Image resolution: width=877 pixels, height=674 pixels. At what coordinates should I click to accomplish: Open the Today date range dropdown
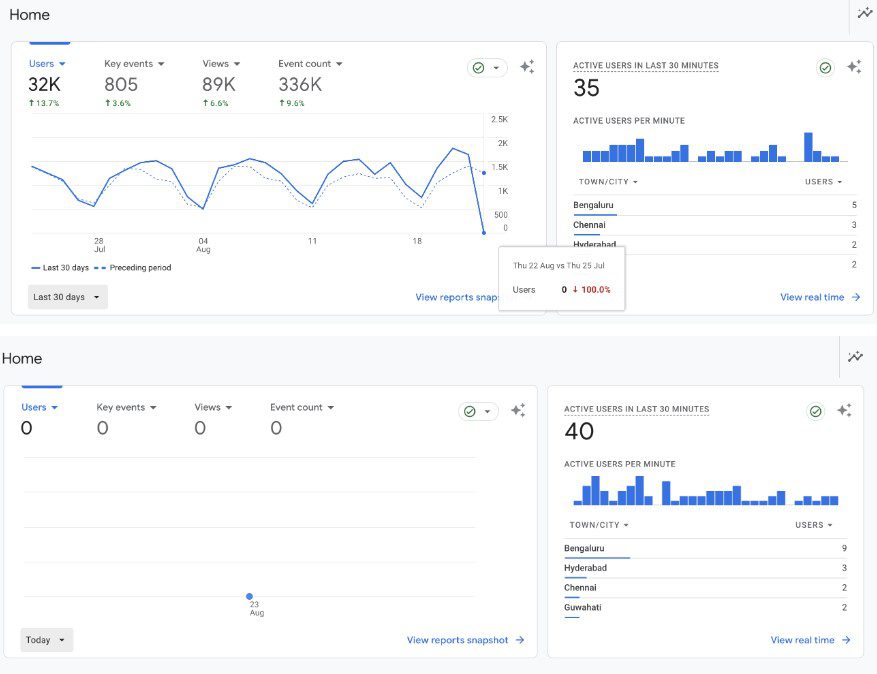(x=46, y=639)
